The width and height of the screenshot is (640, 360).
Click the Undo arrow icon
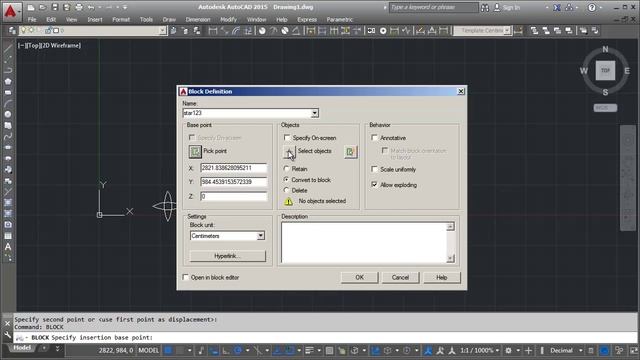coord(91,7)
